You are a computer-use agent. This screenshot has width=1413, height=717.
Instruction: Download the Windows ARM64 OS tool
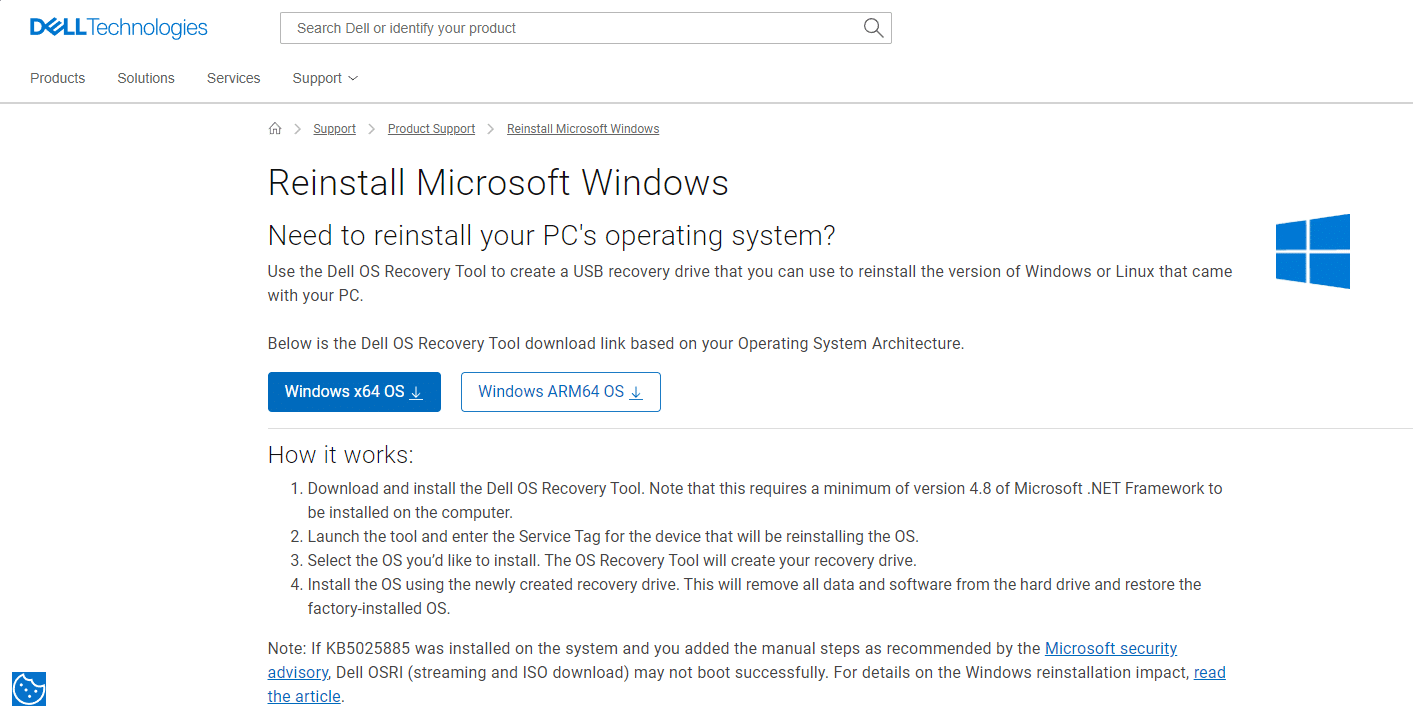[x=561, y=392]
